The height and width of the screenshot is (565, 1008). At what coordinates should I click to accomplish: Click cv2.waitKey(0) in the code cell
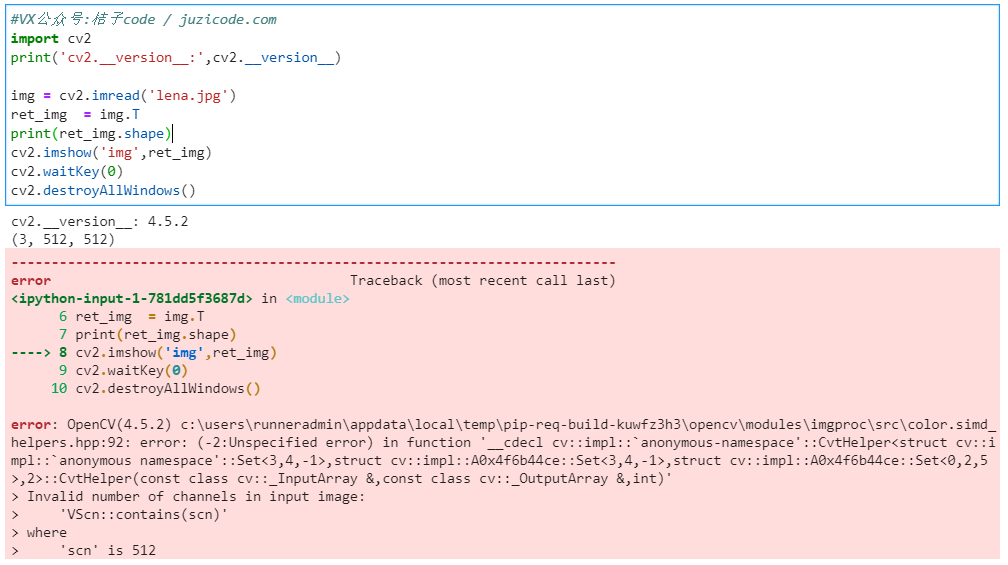(x=67, y=171)
